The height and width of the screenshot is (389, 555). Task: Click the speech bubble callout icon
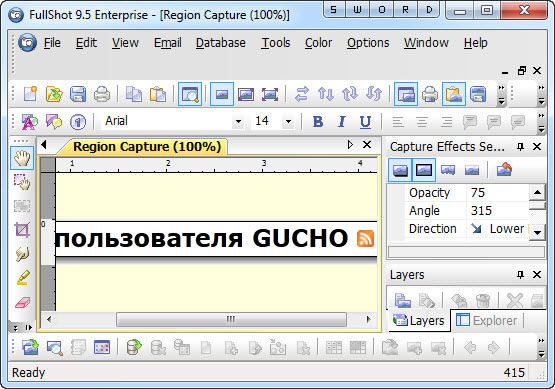pyautogui.click(x=53, y=122)
